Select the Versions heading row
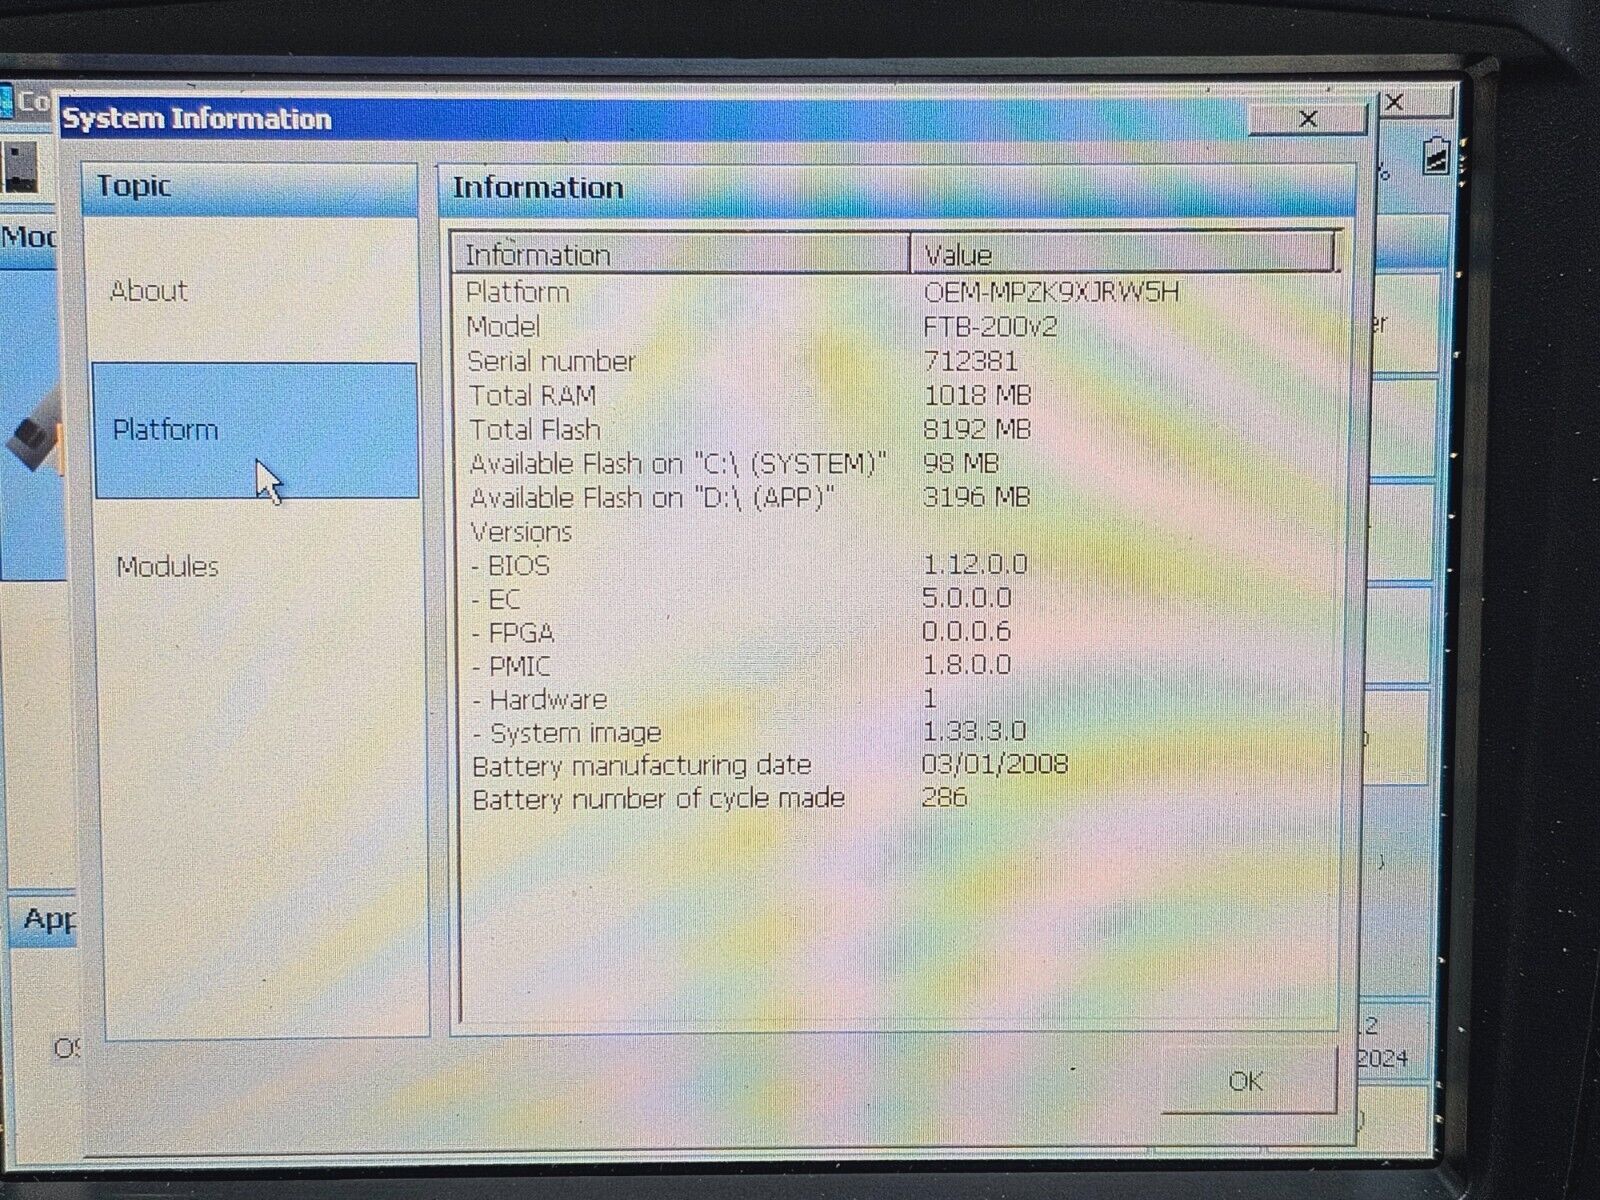 896,531
